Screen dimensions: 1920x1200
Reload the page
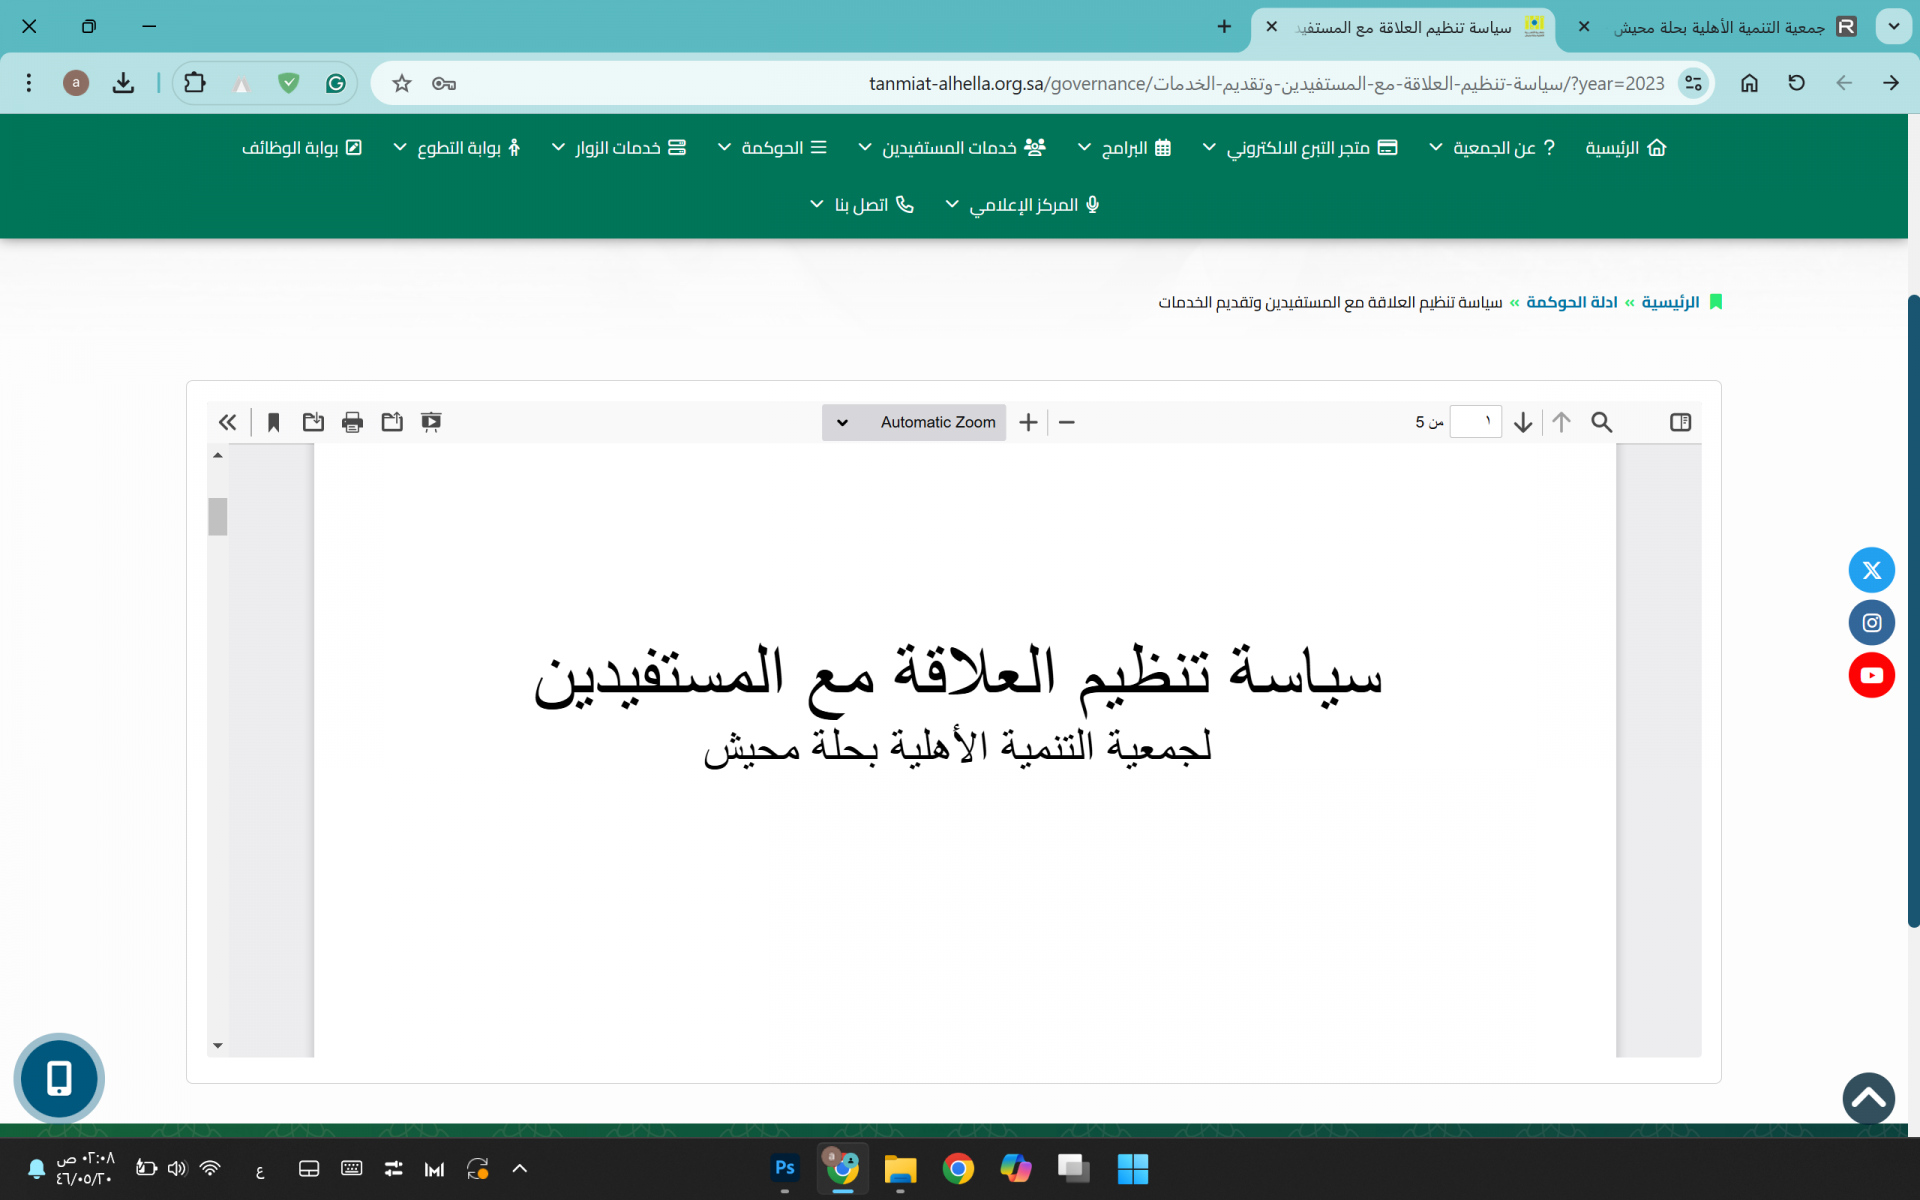(x=1796, y=83)
